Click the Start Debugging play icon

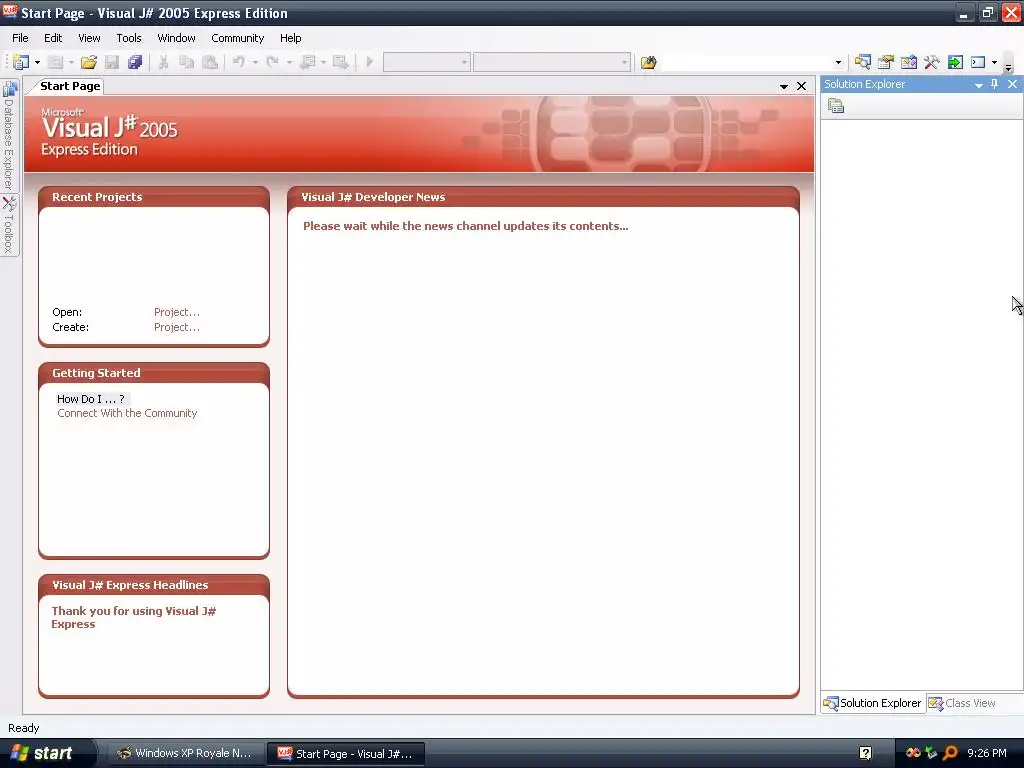click(x=370, y=62)
